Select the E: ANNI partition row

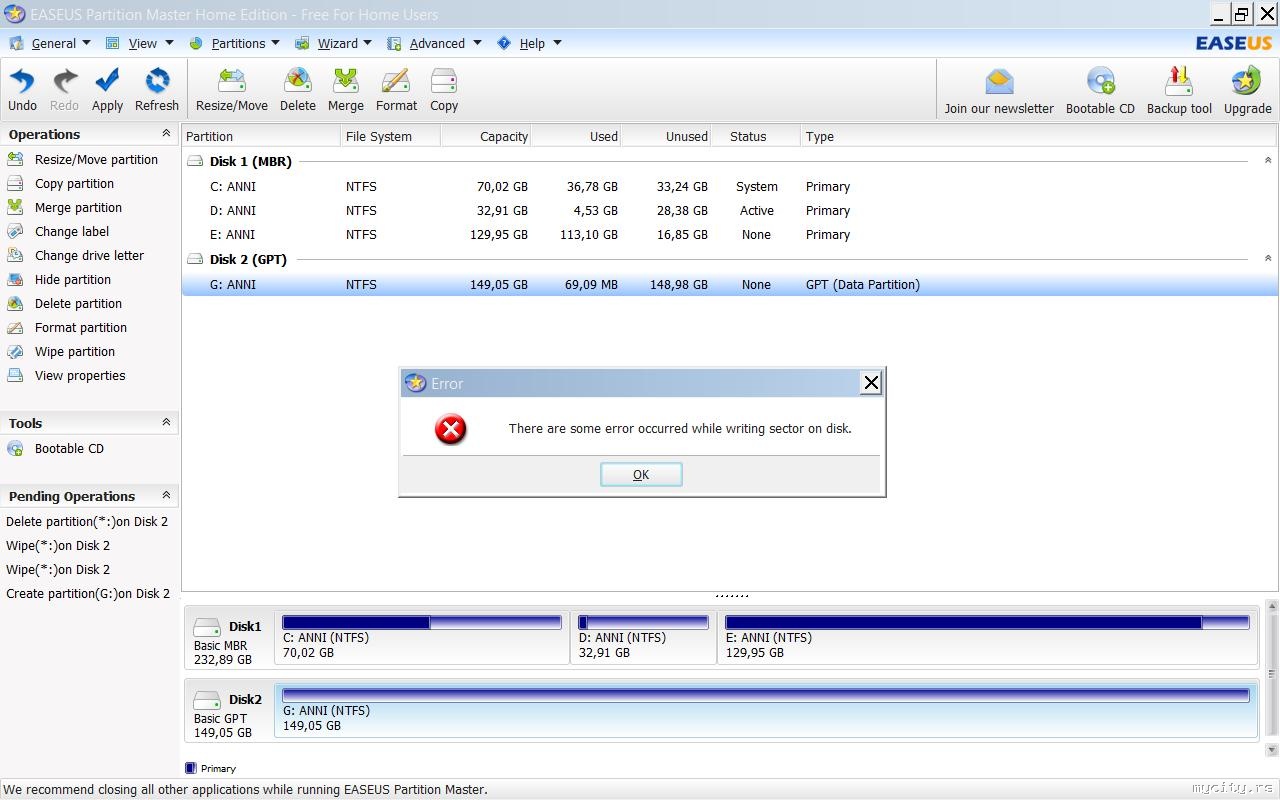(x=729, y=235)
